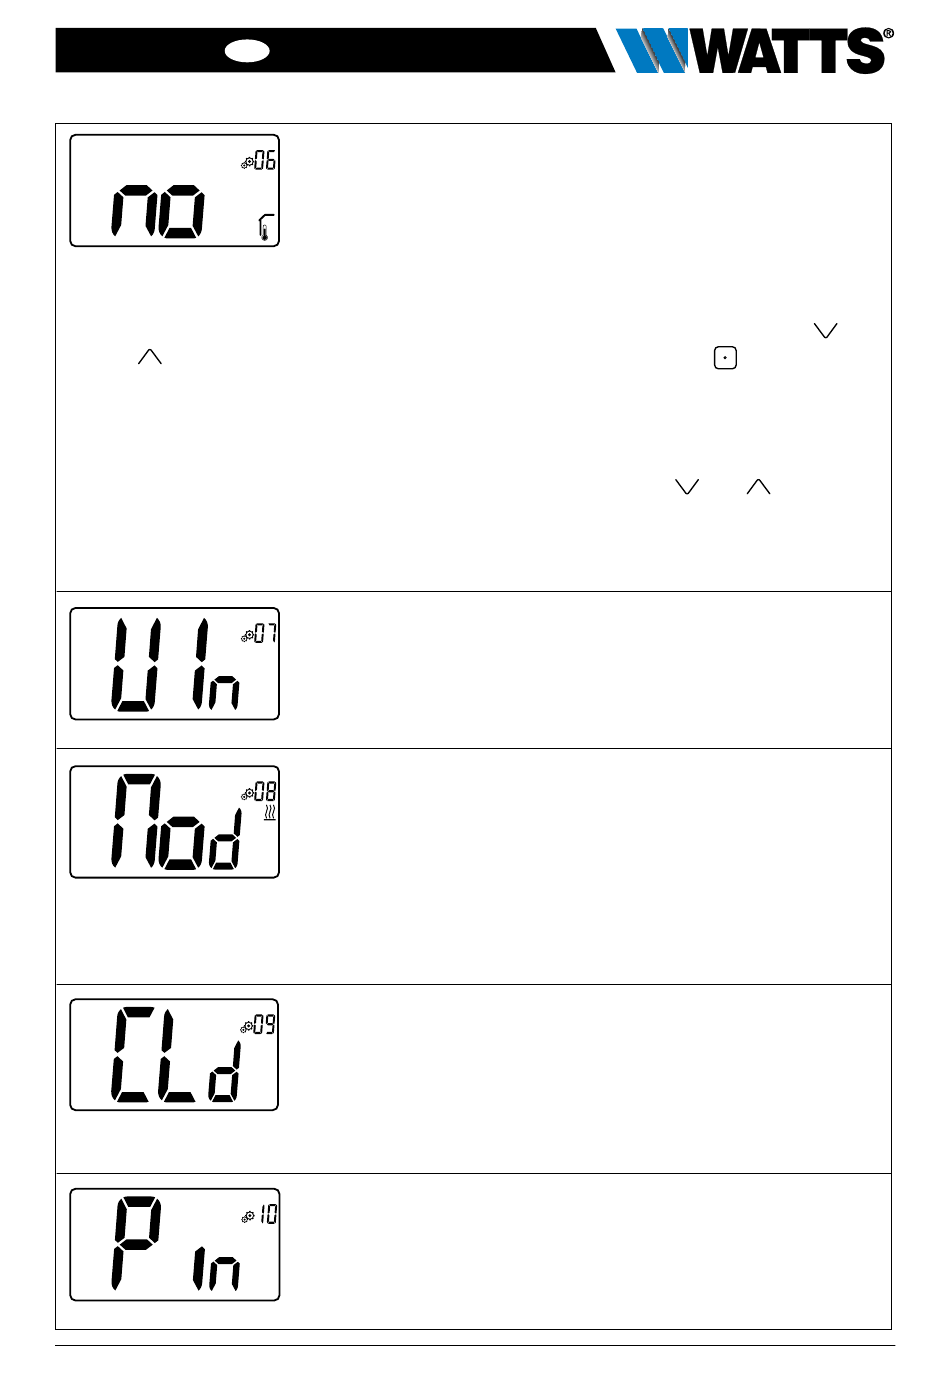The width and height of the screenshot is (950, 1374).
Task: Click the gear icon beside parameter 10
Action: 247,1216
